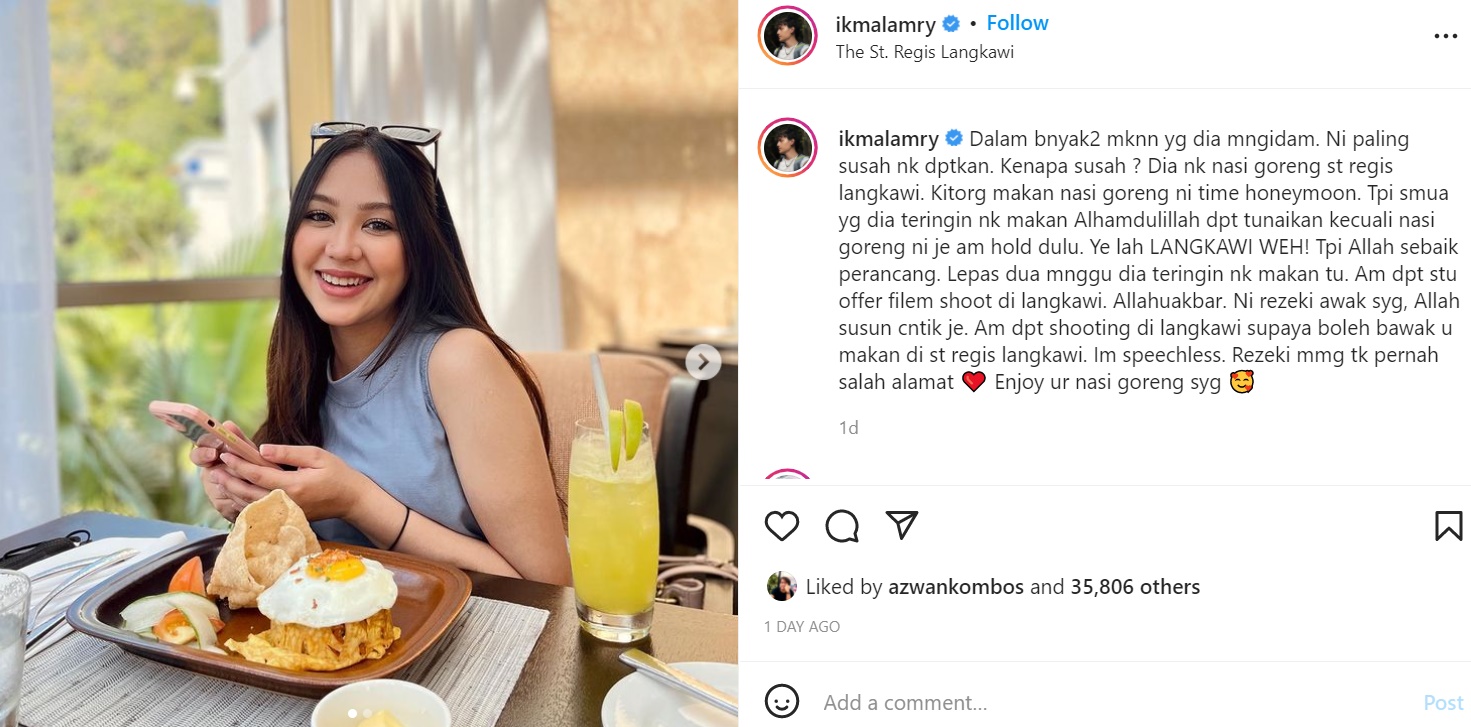The width and height of the screenshot is (1471, 727).
Task: Open comments via speech bubble icon
Action: click(x=842, y=526)
